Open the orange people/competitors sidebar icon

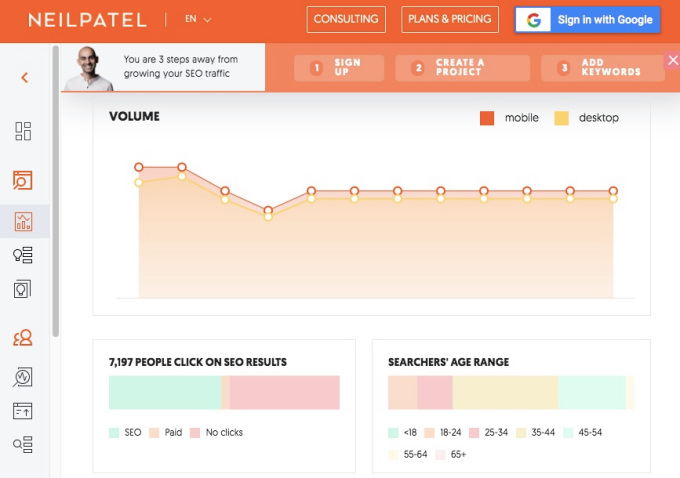coord(23,337)
